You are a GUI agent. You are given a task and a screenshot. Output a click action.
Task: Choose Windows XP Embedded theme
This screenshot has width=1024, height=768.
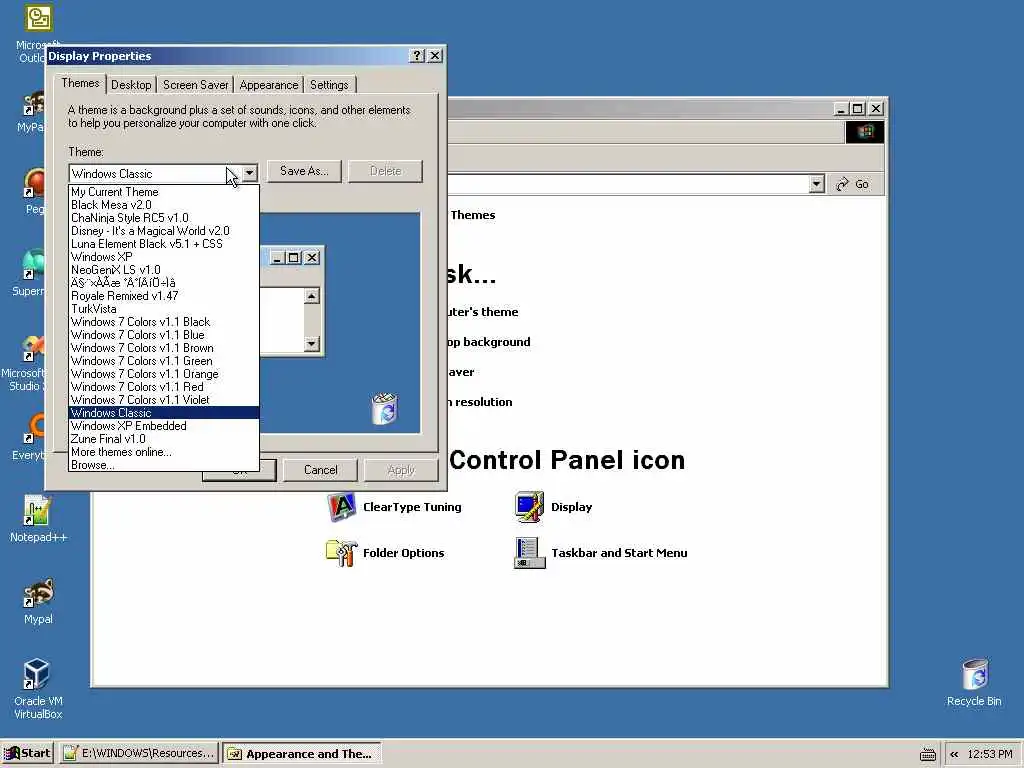tap(164, 426)
